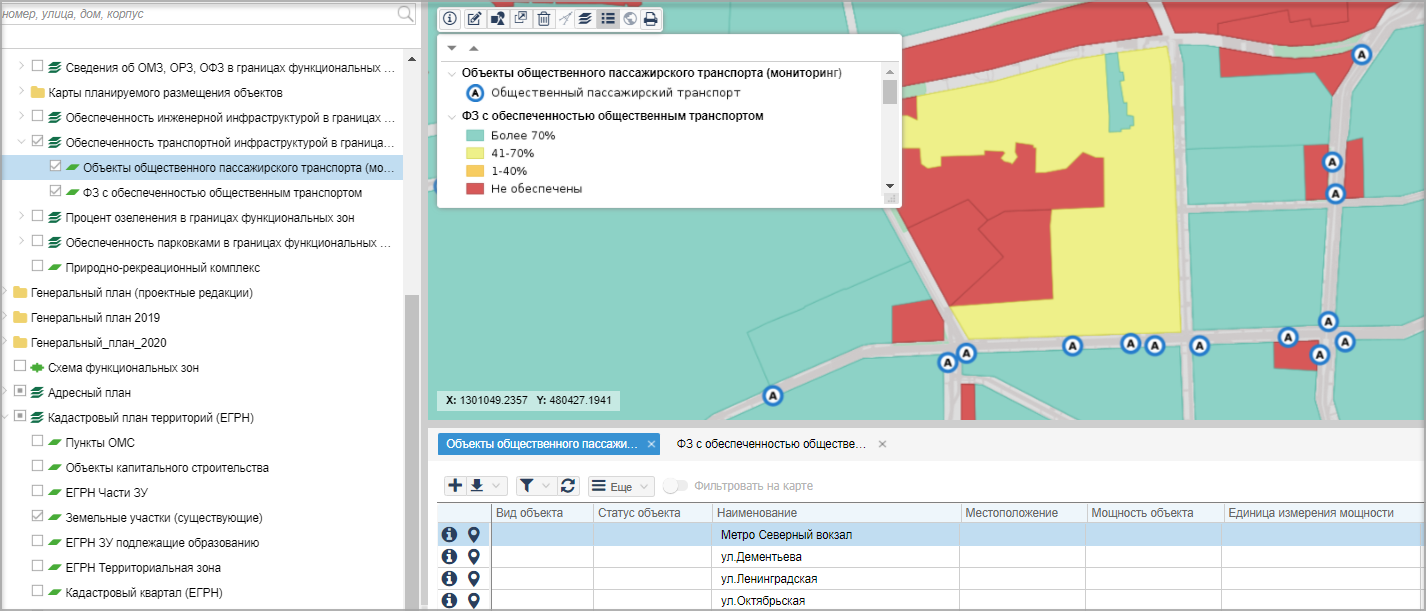The image size is (1426, 611).
Task: Close the Объекты общественного пассажирского tab
Action: click(x=652, y=444)
